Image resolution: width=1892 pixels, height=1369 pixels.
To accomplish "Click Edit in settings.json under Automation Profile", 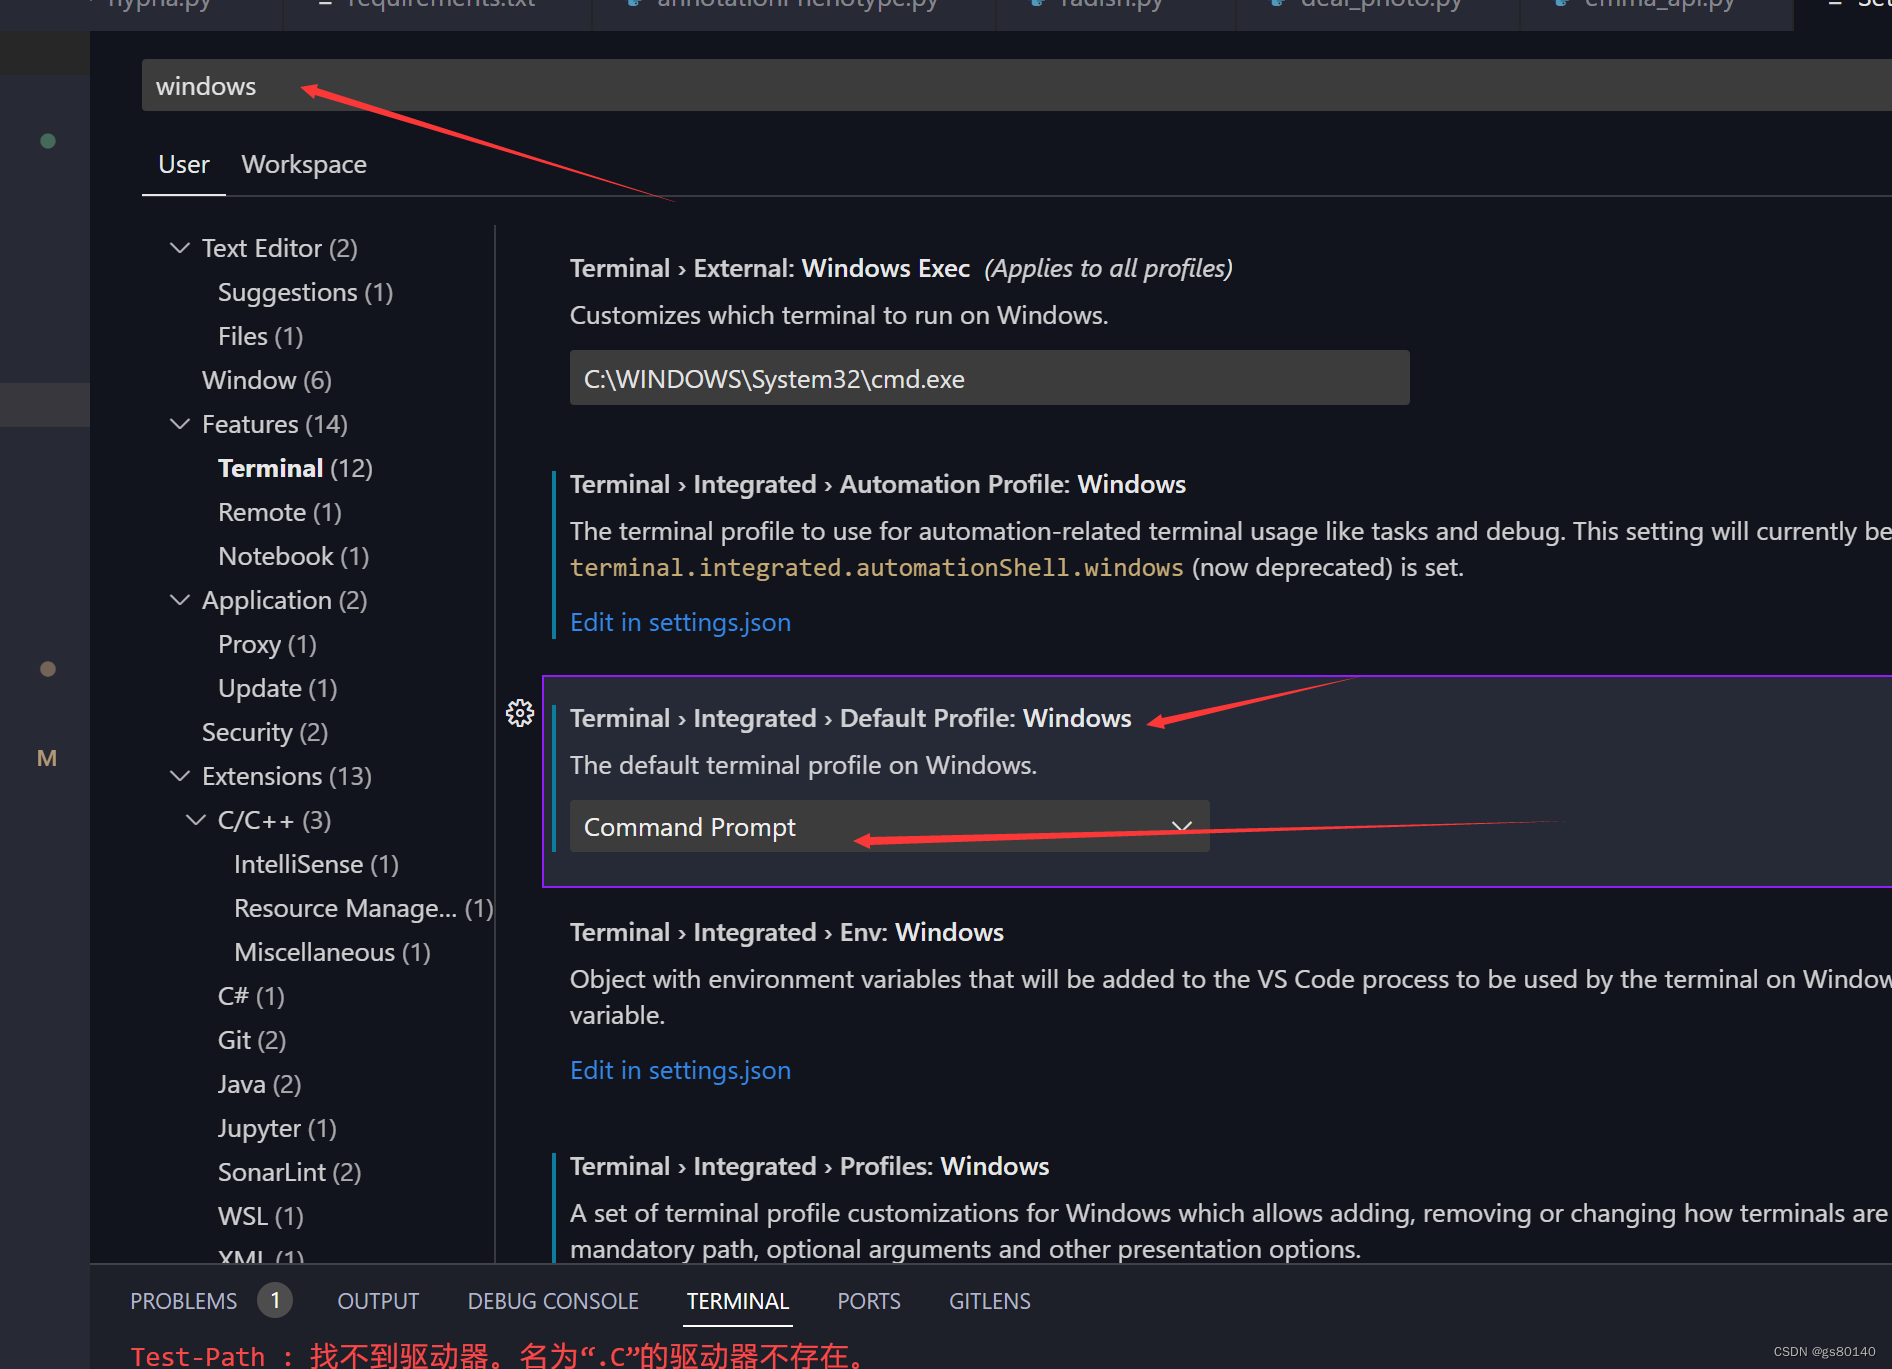I will (x=680, y=621).
